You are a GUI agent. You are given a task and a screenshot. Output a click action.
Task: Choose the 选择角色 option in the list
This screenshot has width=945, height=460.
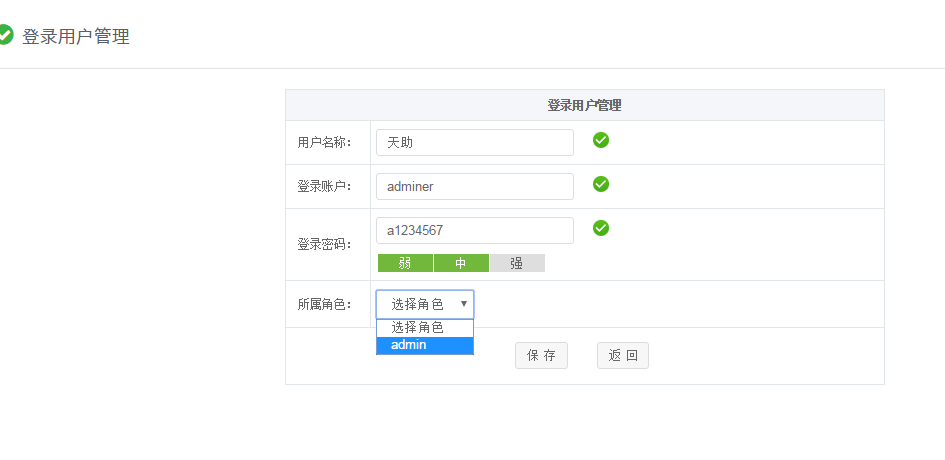[425, 328]
